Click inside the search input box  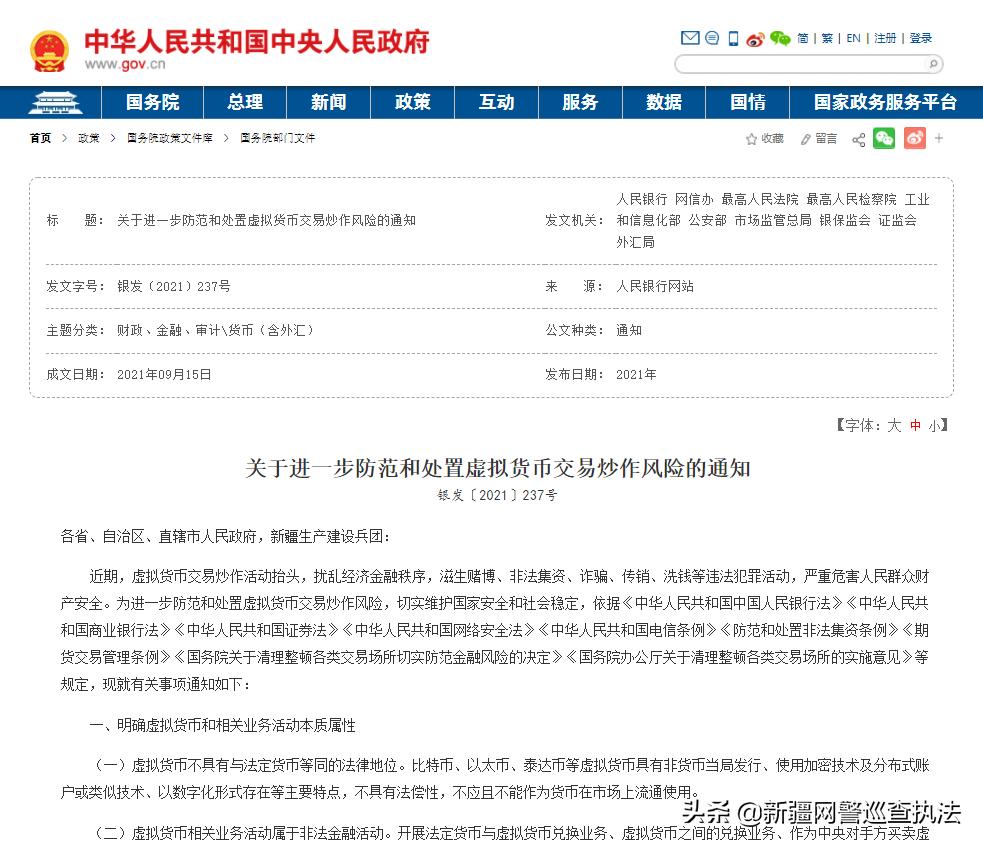800,63
